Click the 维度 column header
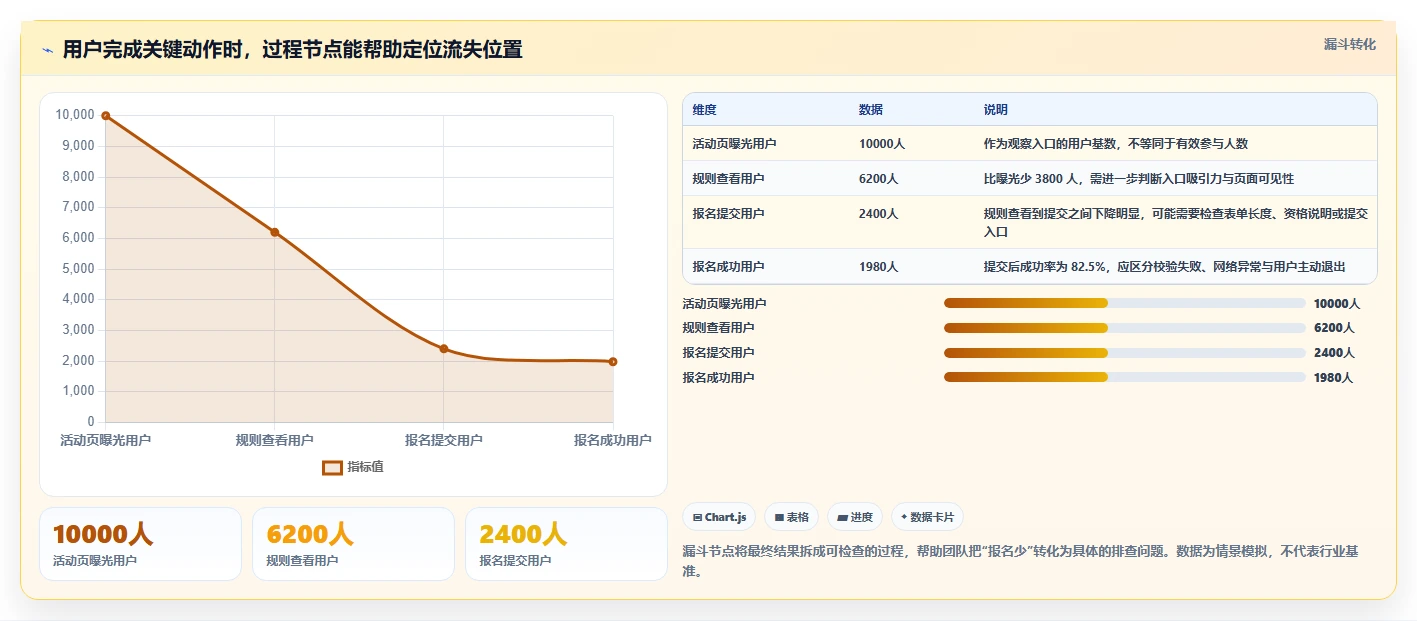1417x621 pixels. tap(705, 110)
